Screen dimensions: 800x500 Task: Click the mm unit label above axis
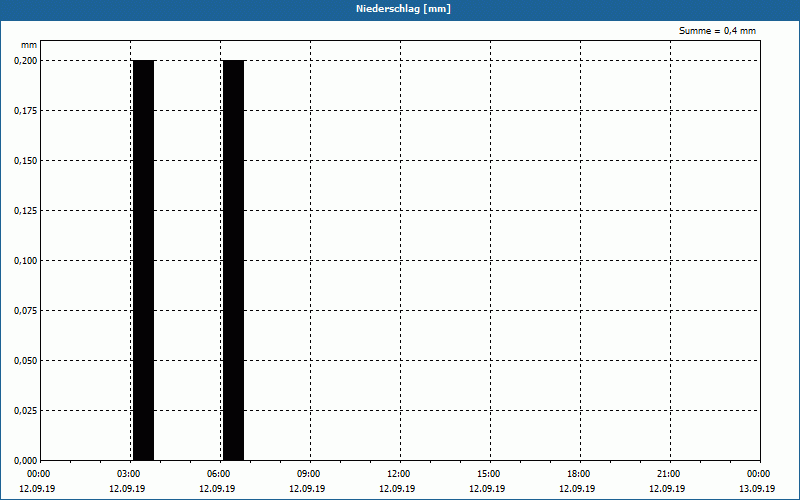point(29,45)
